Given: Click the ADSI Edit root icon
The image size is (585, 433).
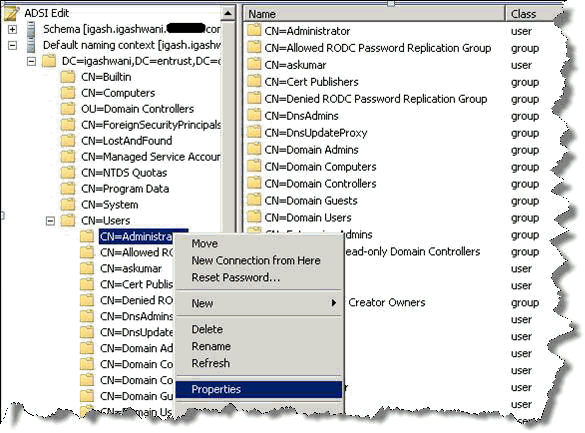Looking at the screenshot, I should [10, 13].
